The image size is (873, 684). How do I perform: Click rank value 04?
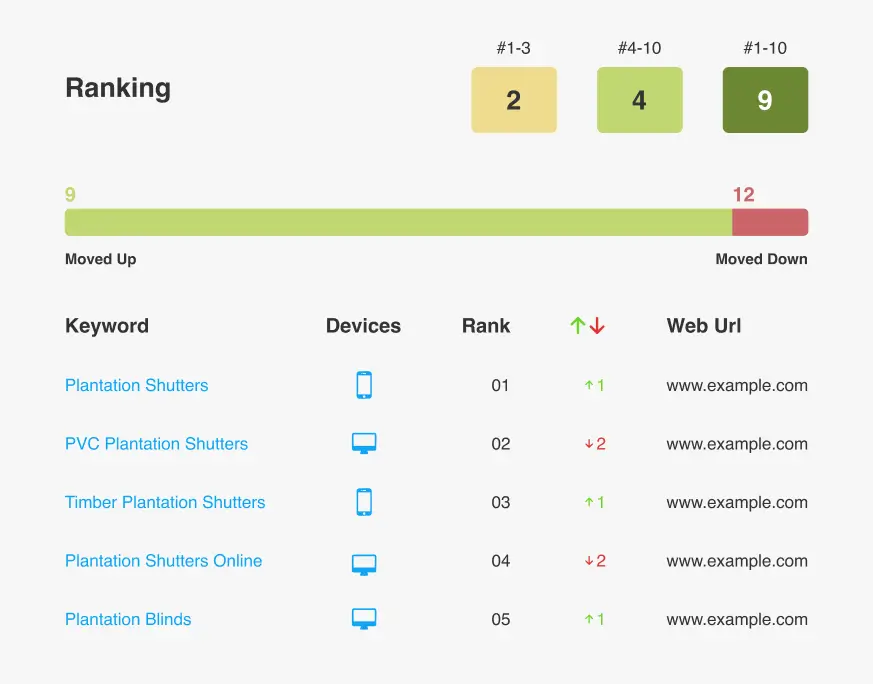501,560
